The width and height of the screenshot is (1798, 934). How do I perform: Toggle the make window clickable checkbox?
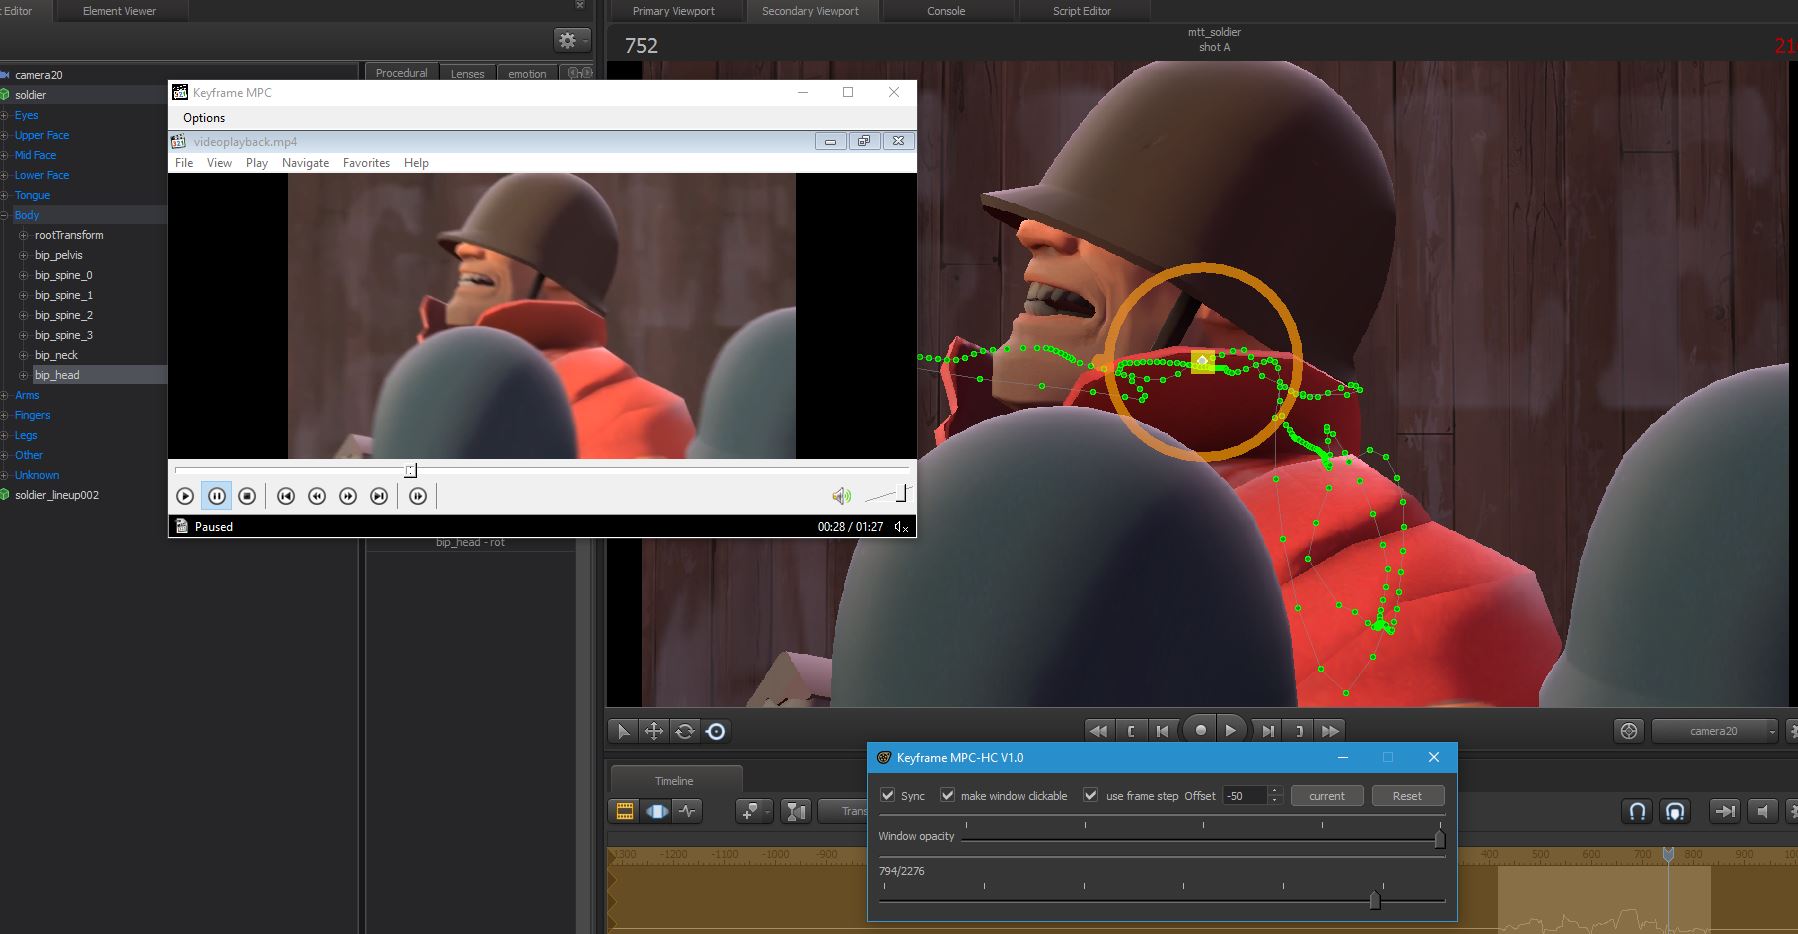coord(948,795)
